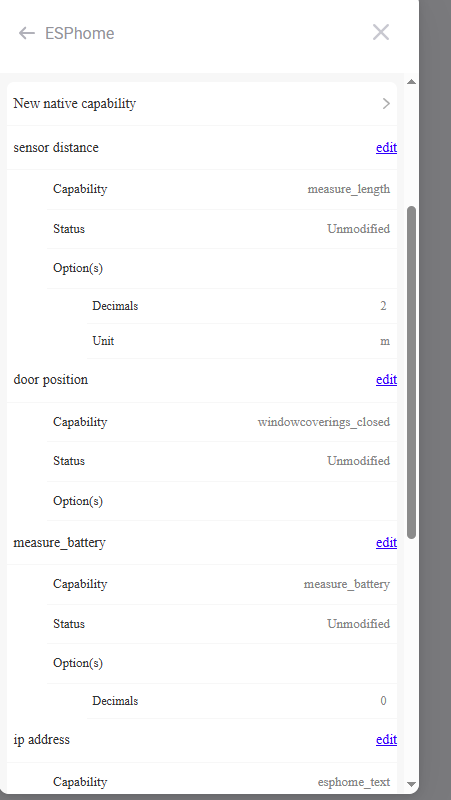Go back using the arrow beside ESPhome

pyautogui.click(x=27, y=33)
